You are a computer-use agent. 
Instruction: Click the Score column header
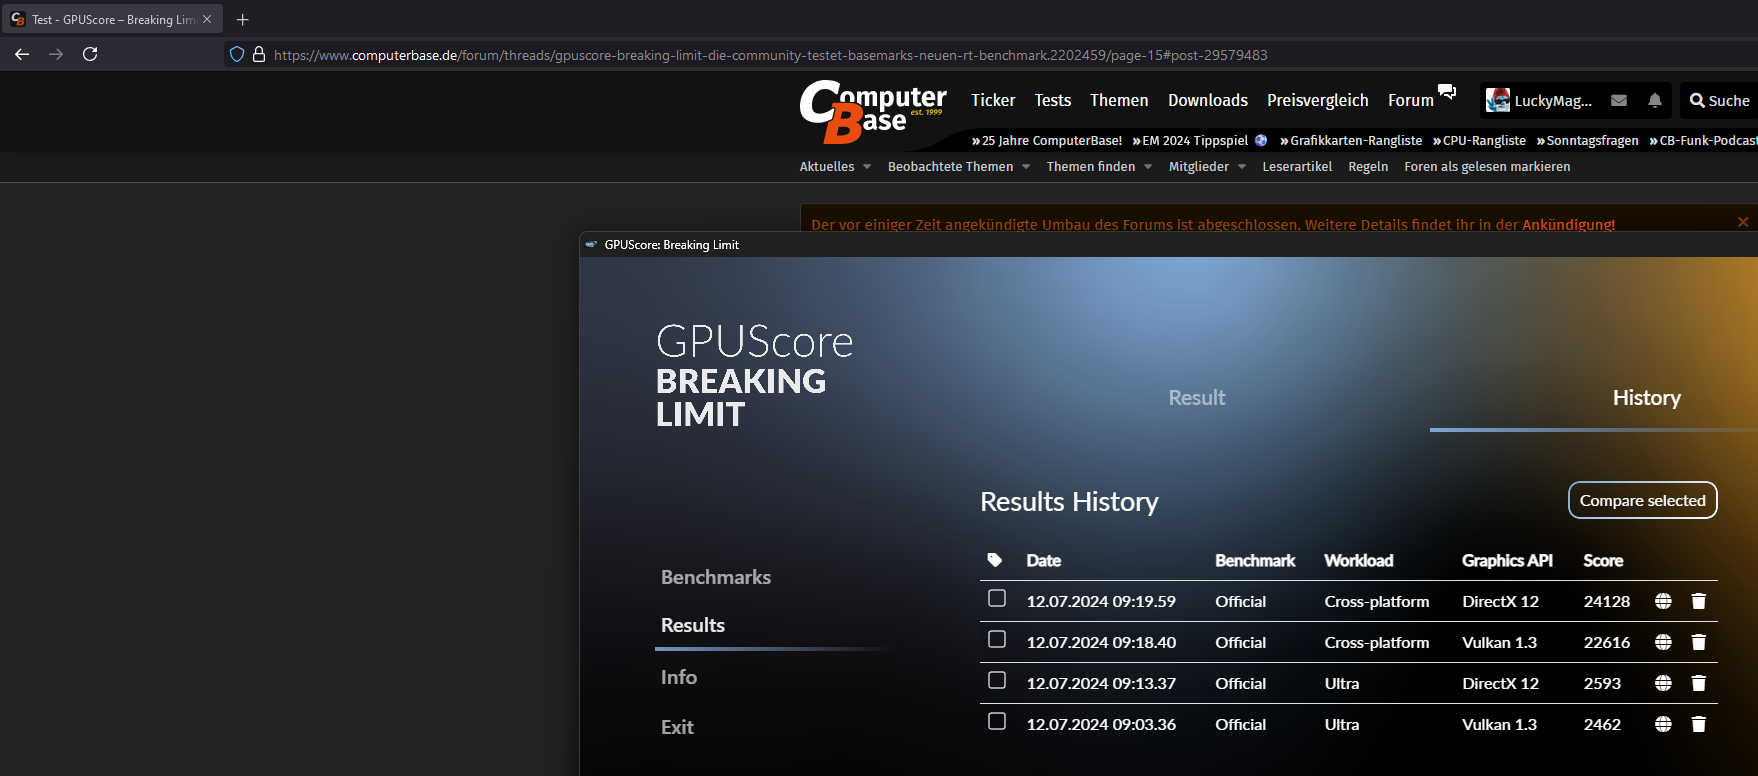pyautogui.click(x=1603, y=561)
